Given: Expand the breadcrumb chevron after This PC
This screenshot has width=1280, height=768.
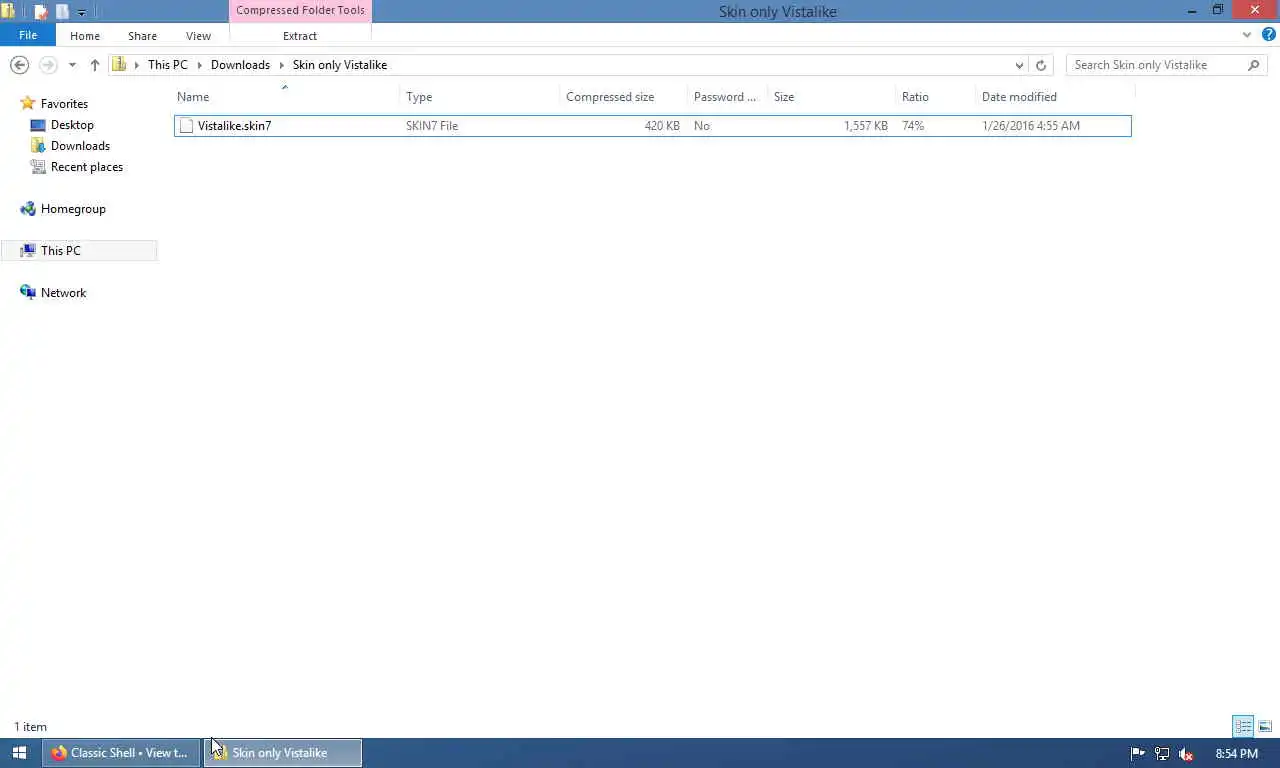Looking at the screenshot, I should (x=200, y=65).
